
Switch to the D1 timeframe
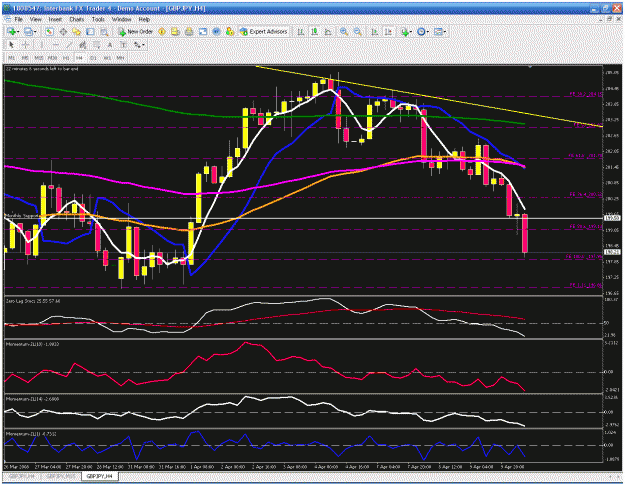(x=93, y=58)
